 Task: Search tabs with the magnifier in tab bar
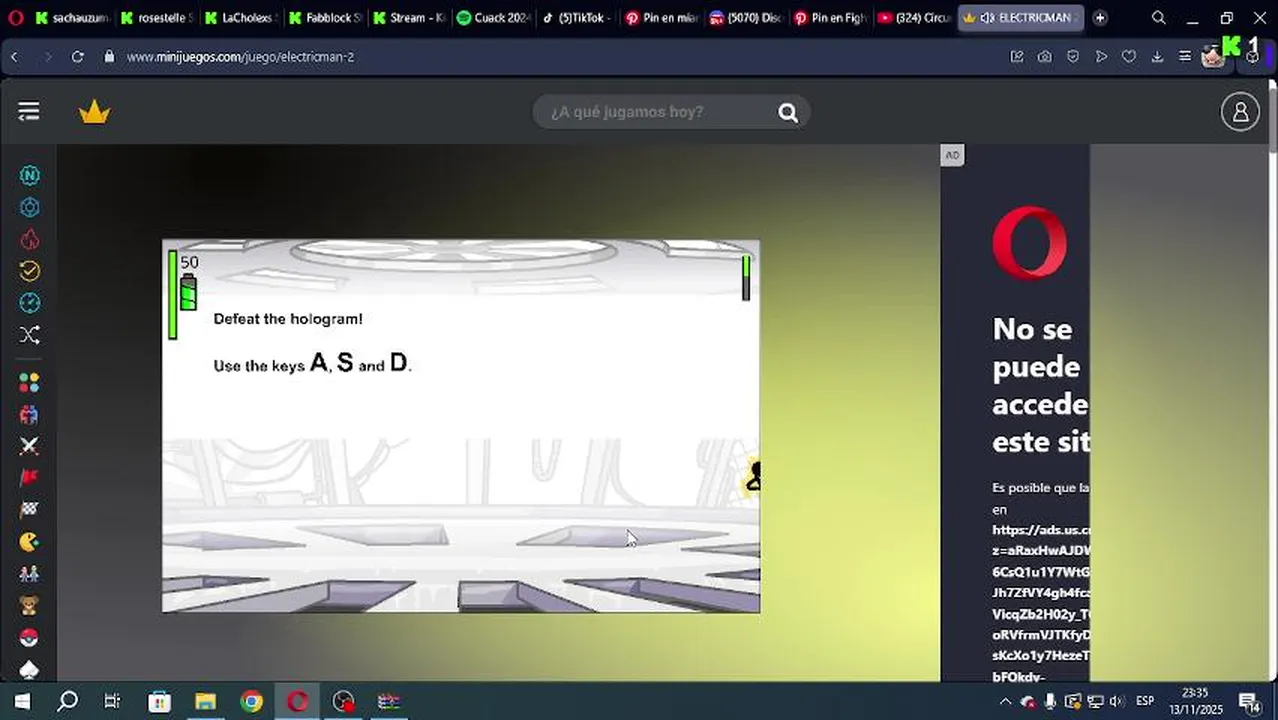tap(1158, 18)
